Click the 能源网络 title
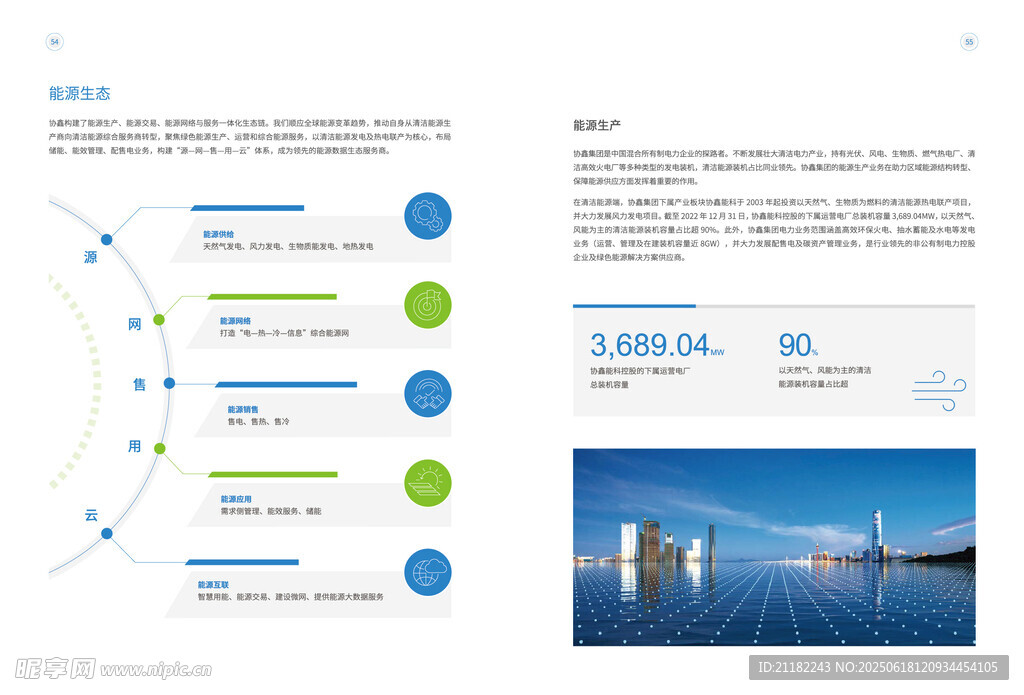 pyautogui.click(x=235, y=321)
